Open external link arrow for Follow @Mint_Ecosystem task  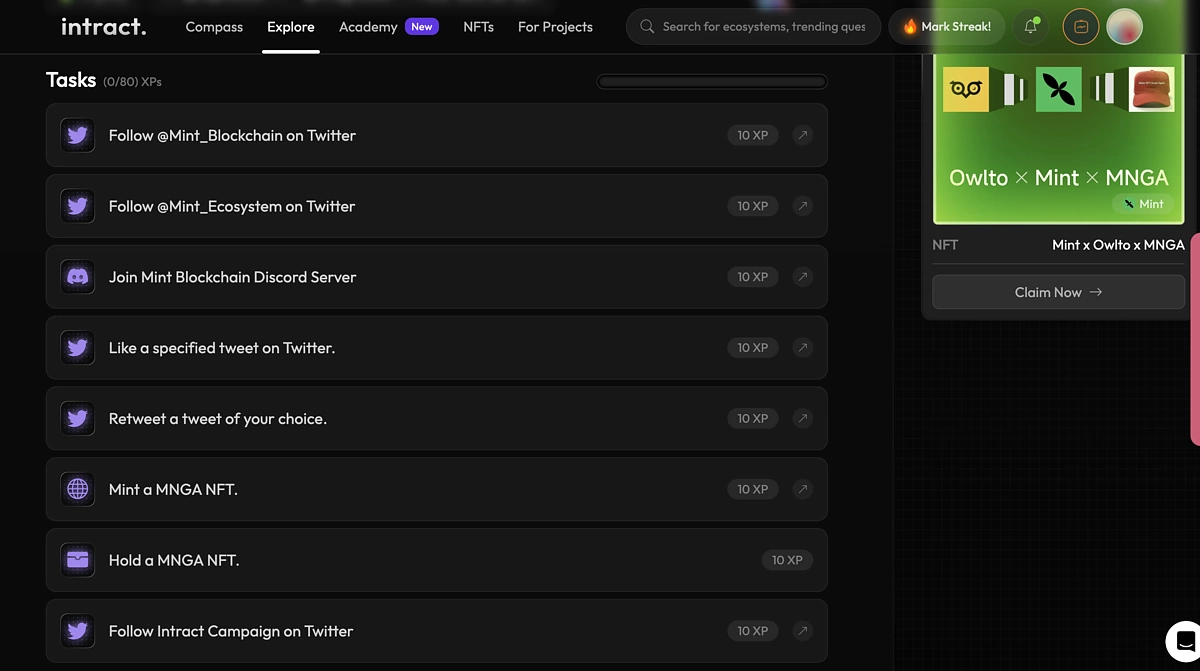coord(802,206)
